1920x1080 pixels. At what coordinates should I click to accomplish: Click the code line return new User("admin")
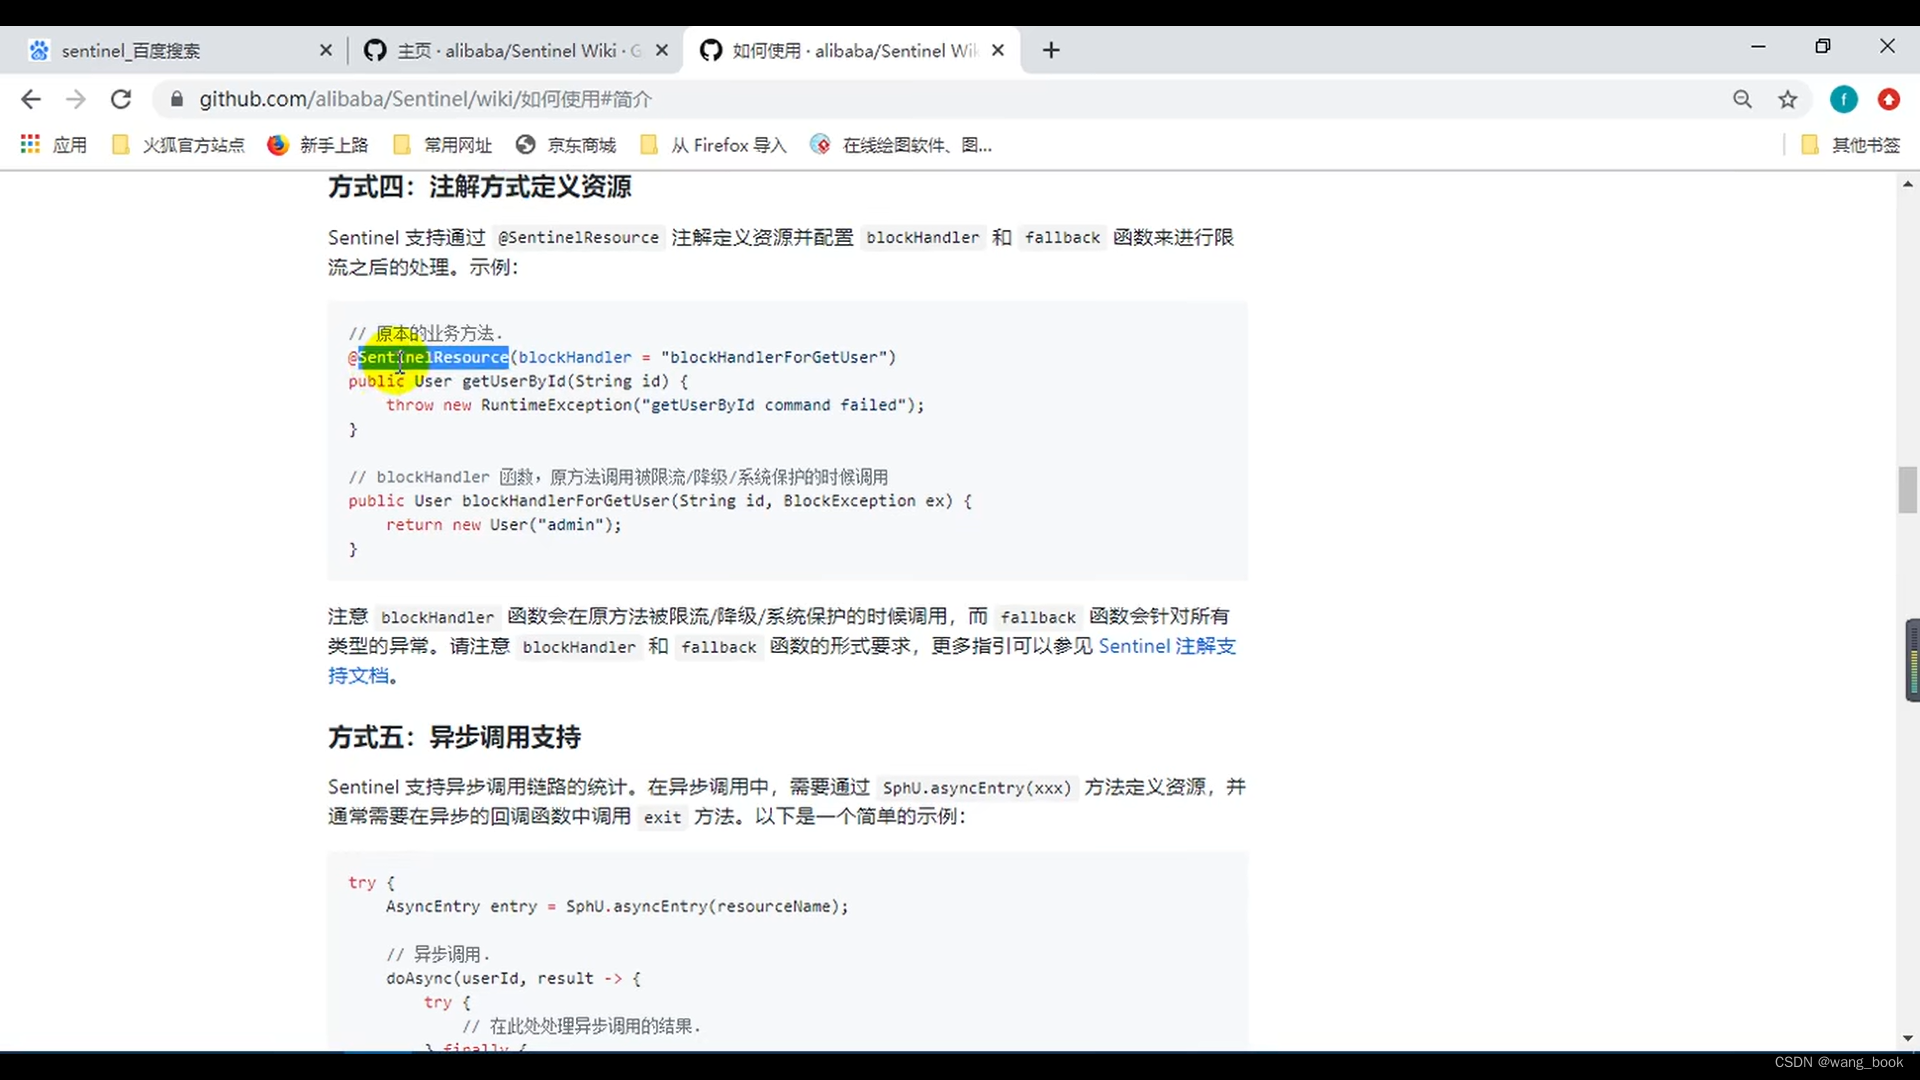tap(503, 525)
